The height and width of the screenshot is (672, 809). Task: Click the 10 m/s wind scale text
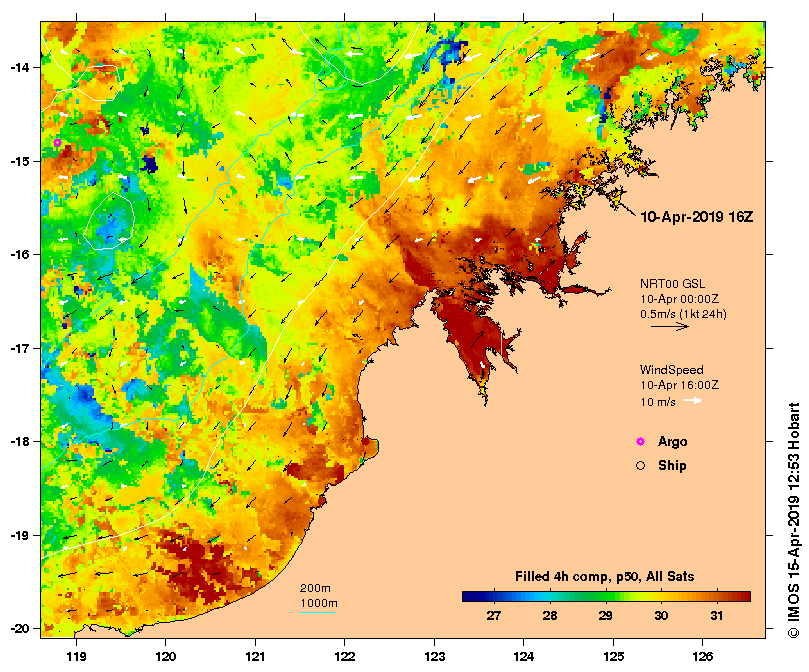(x=658, y=402)
